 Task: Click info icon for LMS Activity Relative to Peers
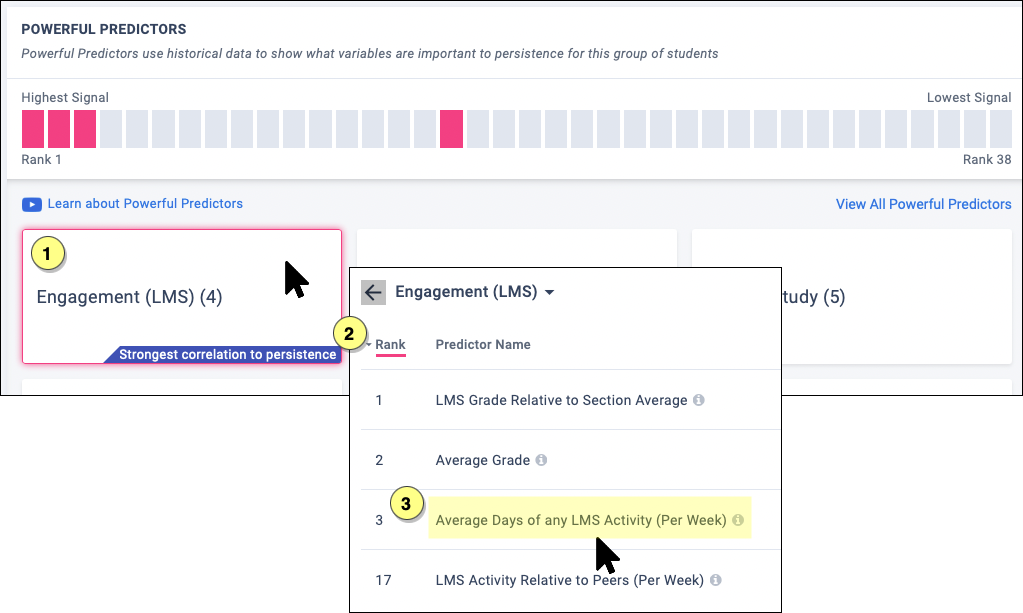pyautogui.click(x=716, y=580)
